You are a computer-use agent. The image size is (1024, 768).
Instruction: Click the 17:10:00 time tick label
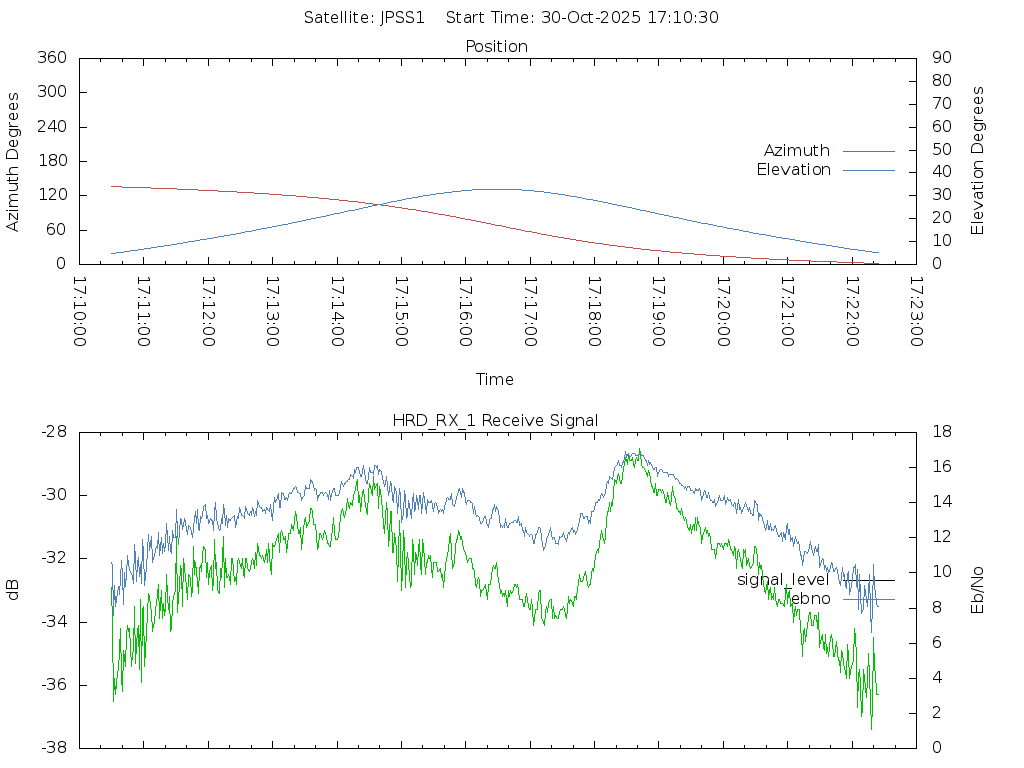click(x=79, y=312)
